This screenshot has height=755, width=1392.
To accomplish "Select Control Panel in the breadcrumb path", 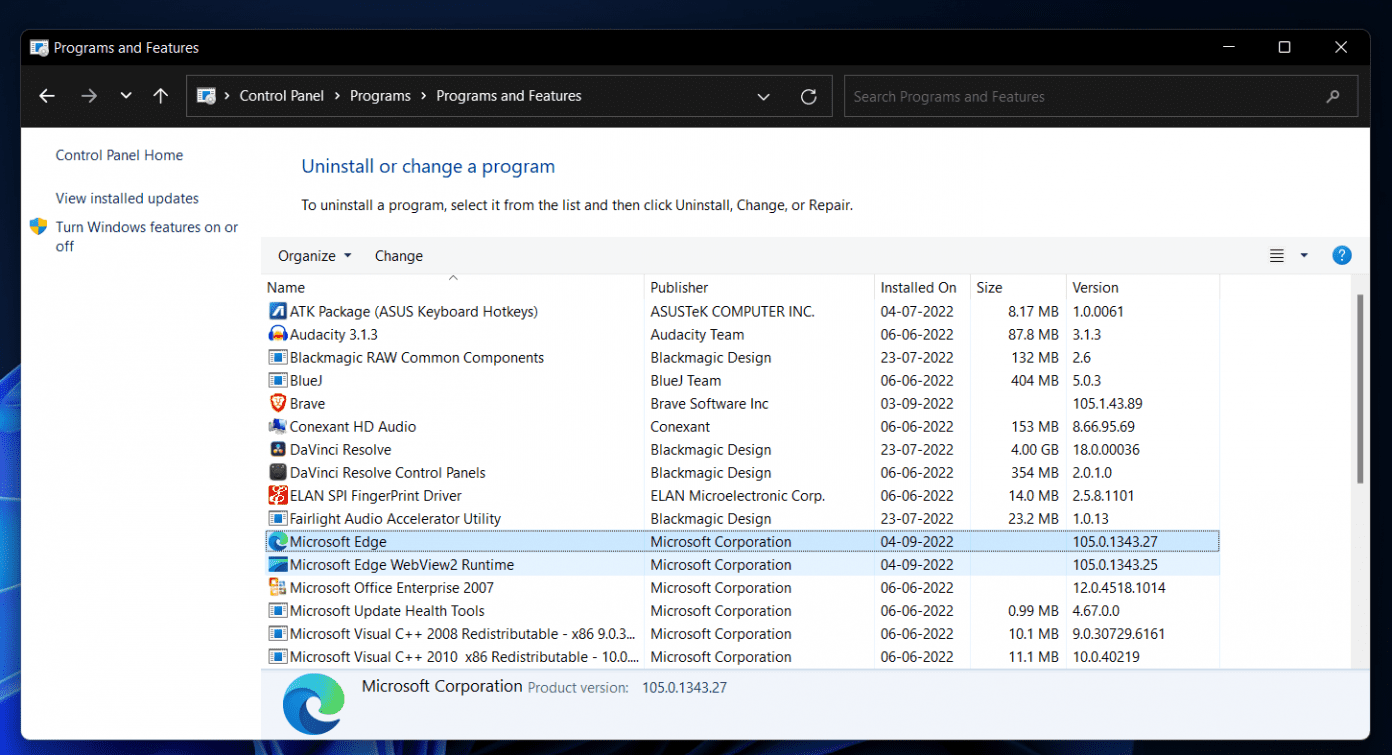I will pyautogui.click(x=282, y=95).
